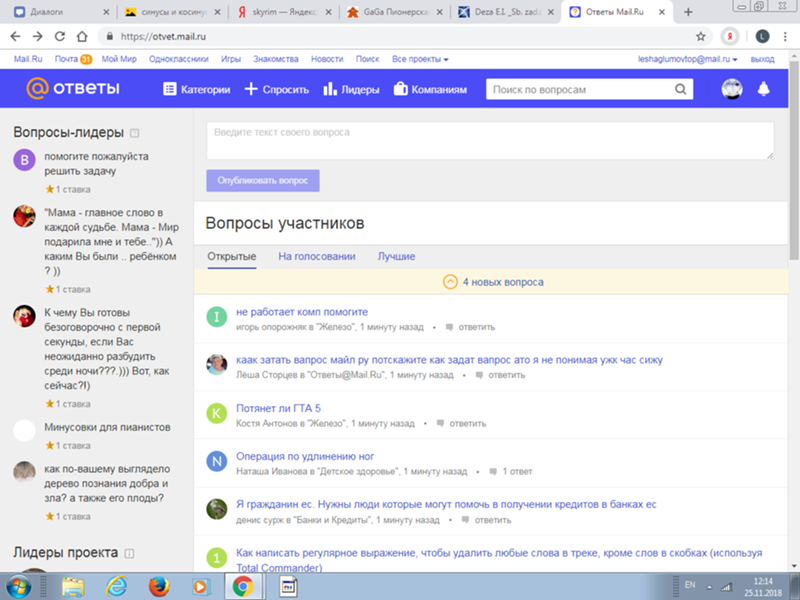Open leader question Минусовки для пианистов
Viewport: 800px width, 600px height.
[x=107, y=427]
